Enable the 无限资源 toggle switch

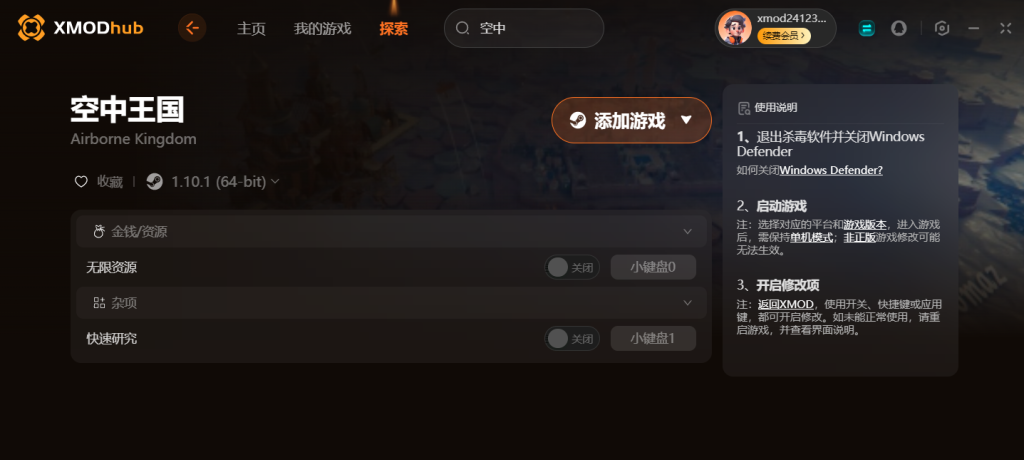(x=571, y=267)
